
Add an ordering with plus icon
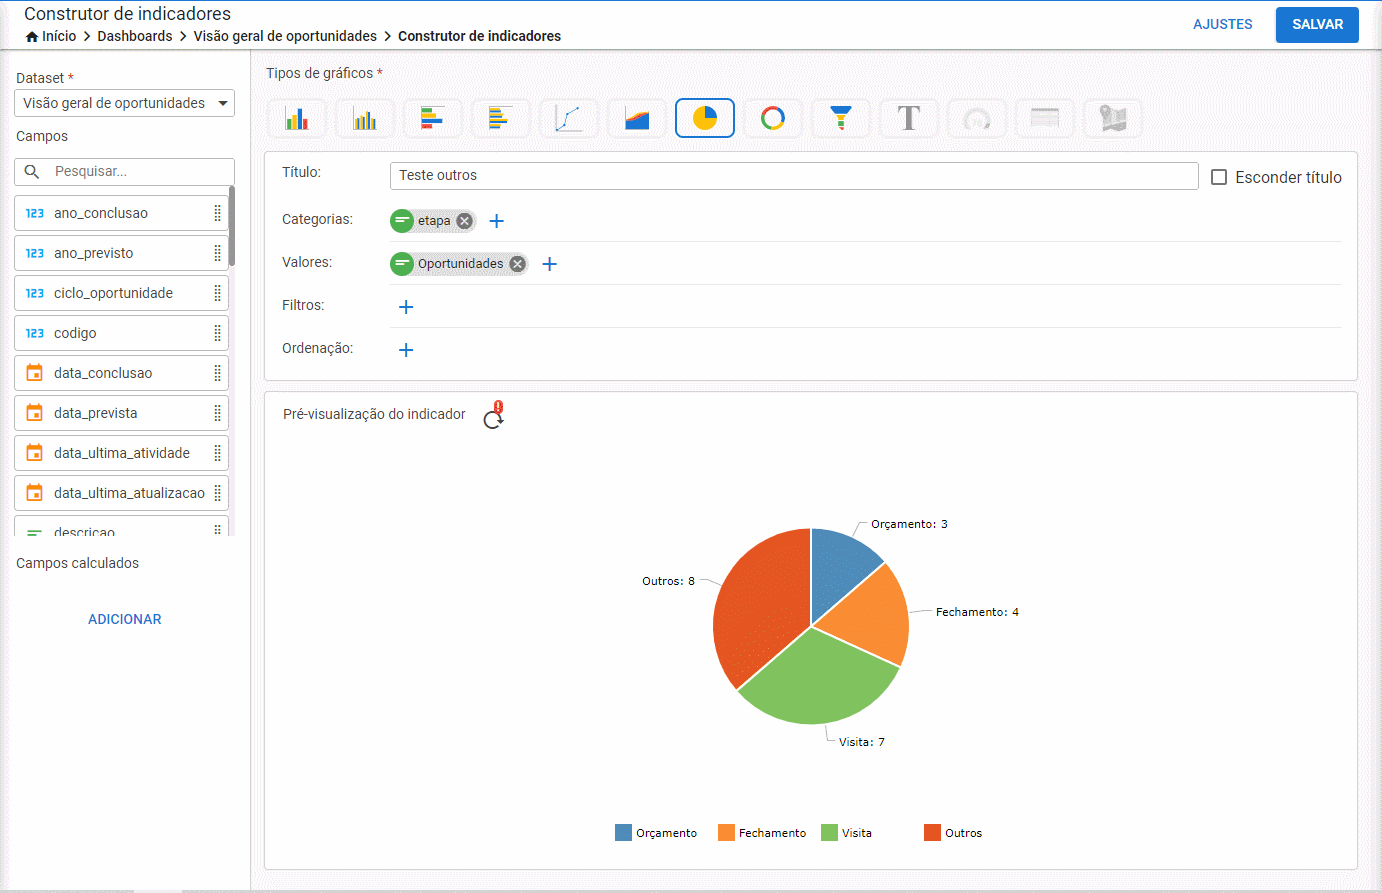(406, 350)
